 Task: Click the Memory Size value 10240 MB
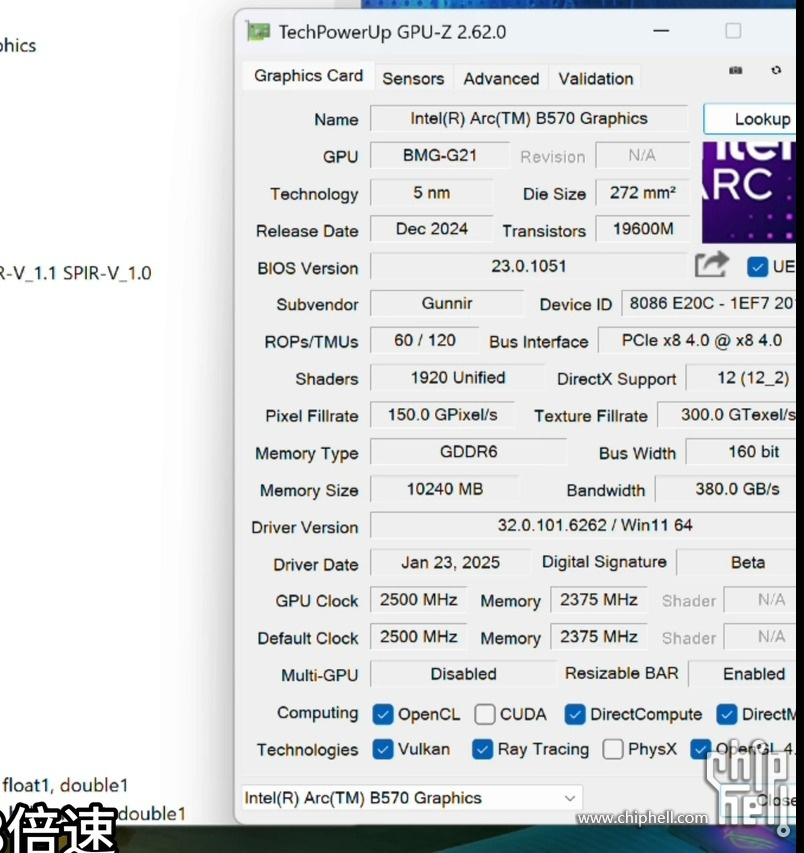click(x=444, y=489)
